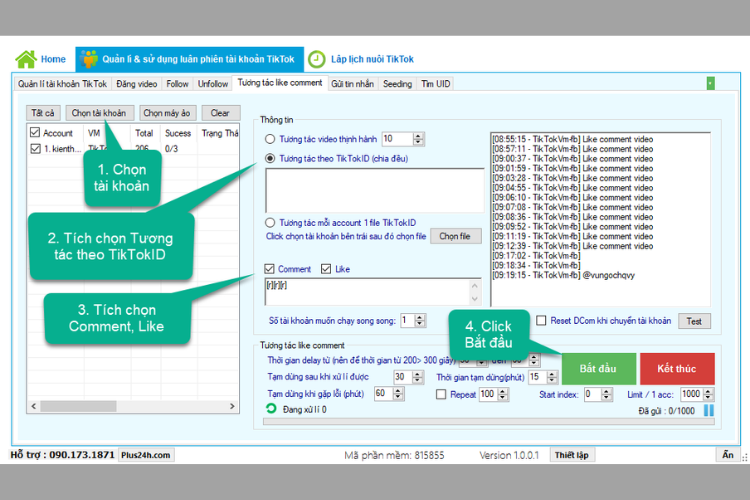The width and height of the screenshot is (750, 500).
Task: Click the comment box scroll down arrow
Action: tap(474, 299)
